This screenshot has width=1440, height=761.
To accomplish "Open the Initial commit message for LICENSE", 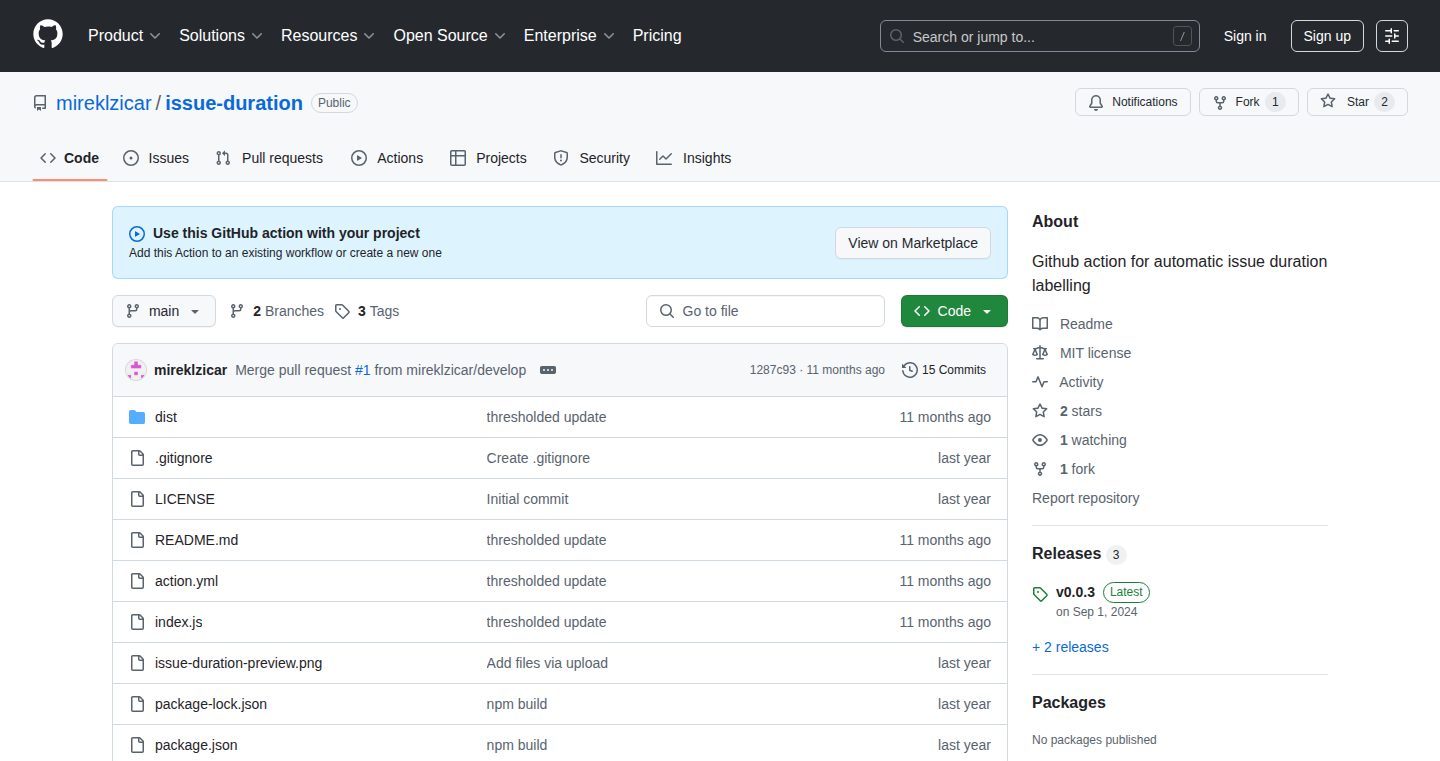I will 527,499.
